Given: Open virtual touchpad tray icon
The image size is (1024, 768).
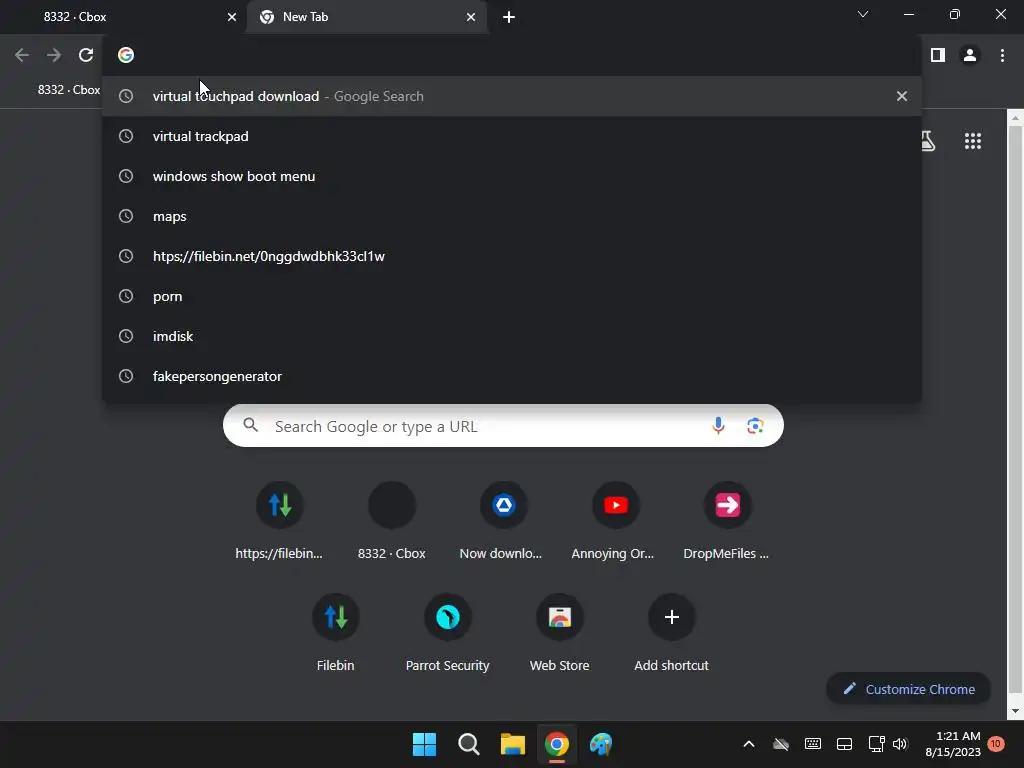Looking at the screenshot, I should coord(844,744).
